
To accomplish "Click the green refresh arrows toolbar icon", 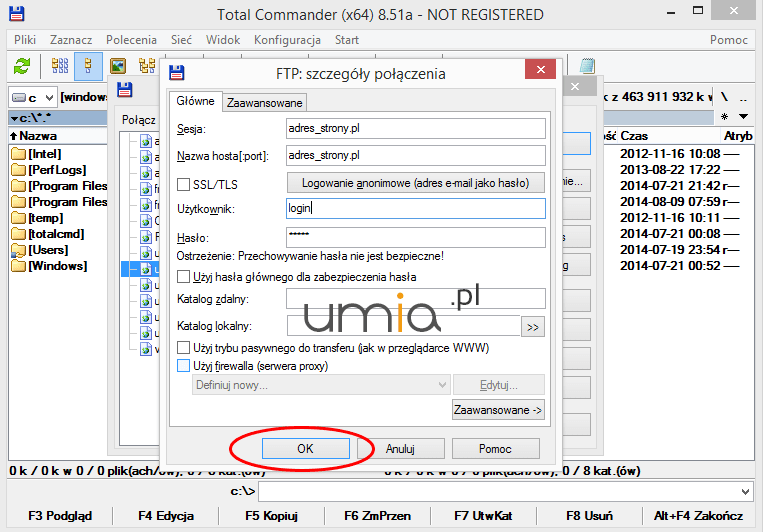I will pyautogui.click(x=22, y=66).
